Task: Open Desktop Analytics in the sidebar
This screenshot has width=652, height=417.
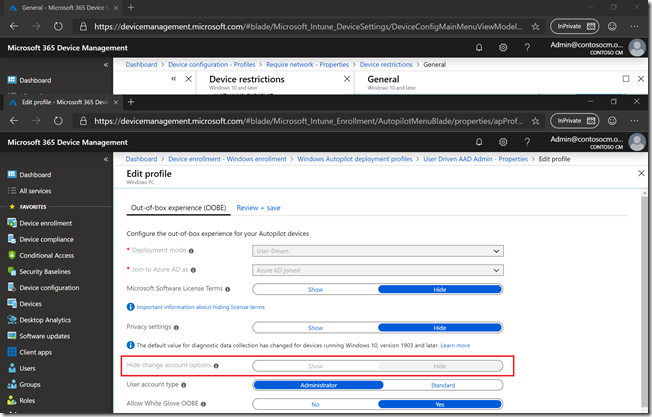Action: 49,319
